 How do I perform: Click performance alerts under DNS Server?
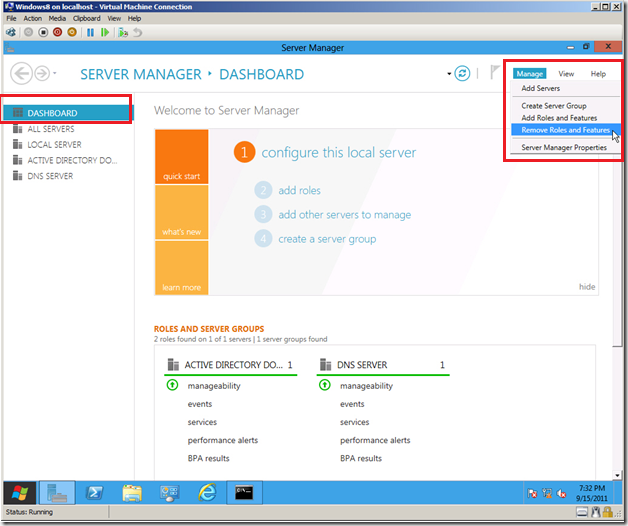click(375, 440)
